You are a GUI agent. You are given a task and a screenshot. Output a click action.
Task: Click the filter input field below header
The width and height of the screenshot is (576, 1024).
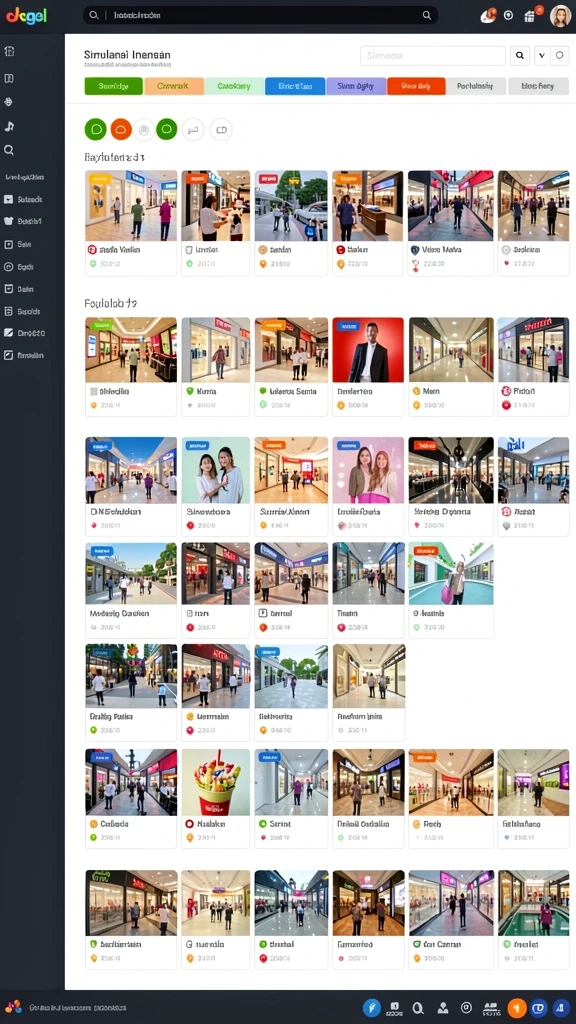433,56
